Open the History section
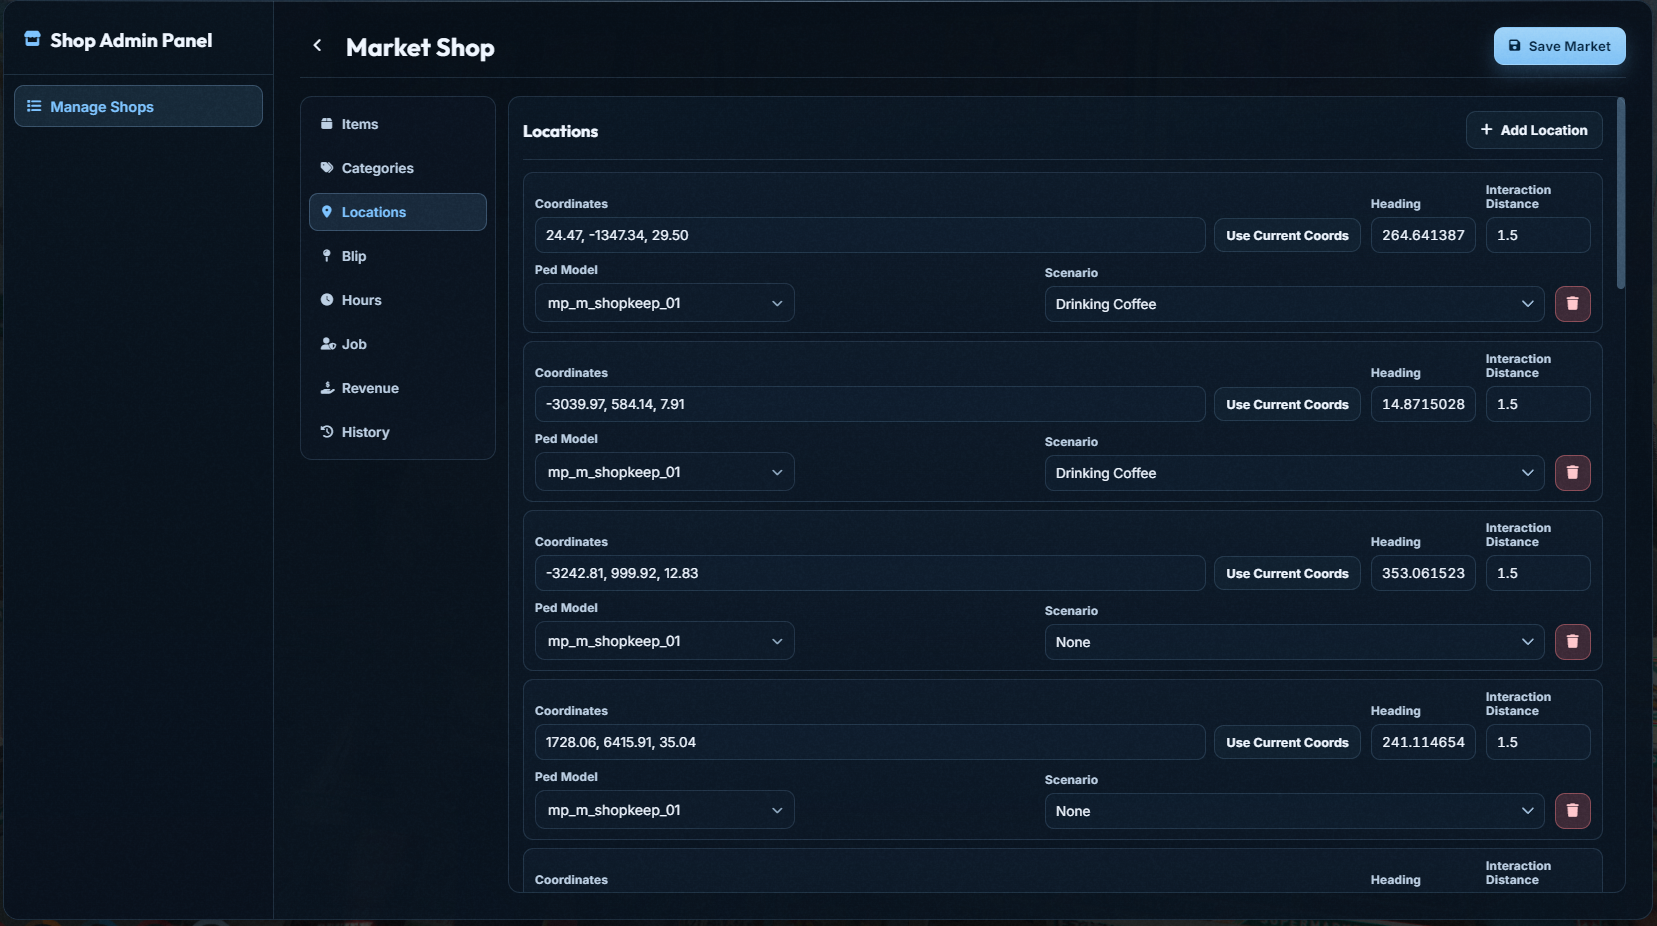The height and width of the screenshot is (926, 1657). point(398,432)
